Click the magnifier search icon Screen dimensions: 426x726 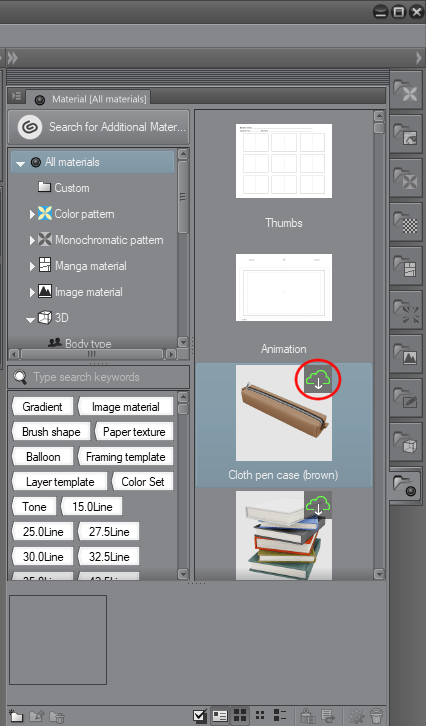point(20,377)
